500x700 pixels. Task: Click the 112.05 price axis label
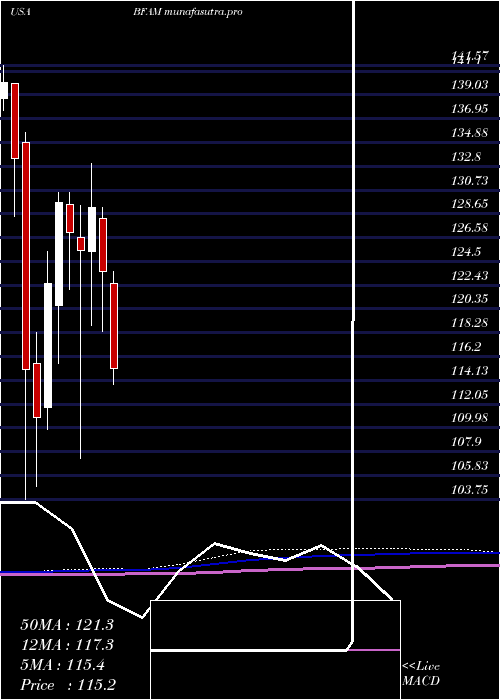point(470,394)
